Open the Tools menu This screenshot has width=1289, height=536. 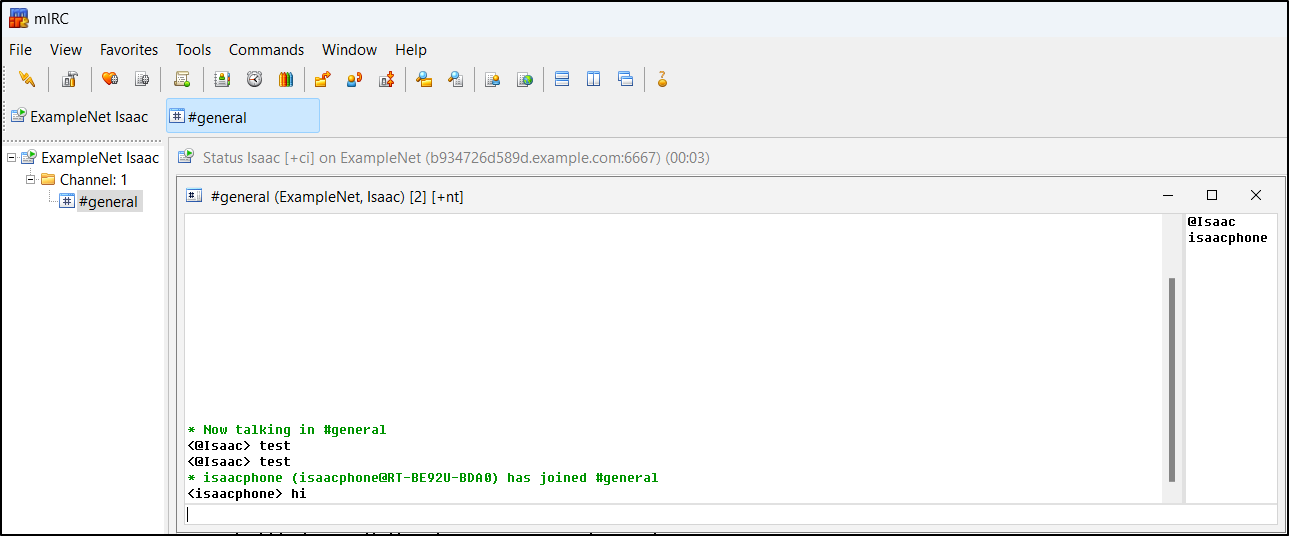[193, 50]
